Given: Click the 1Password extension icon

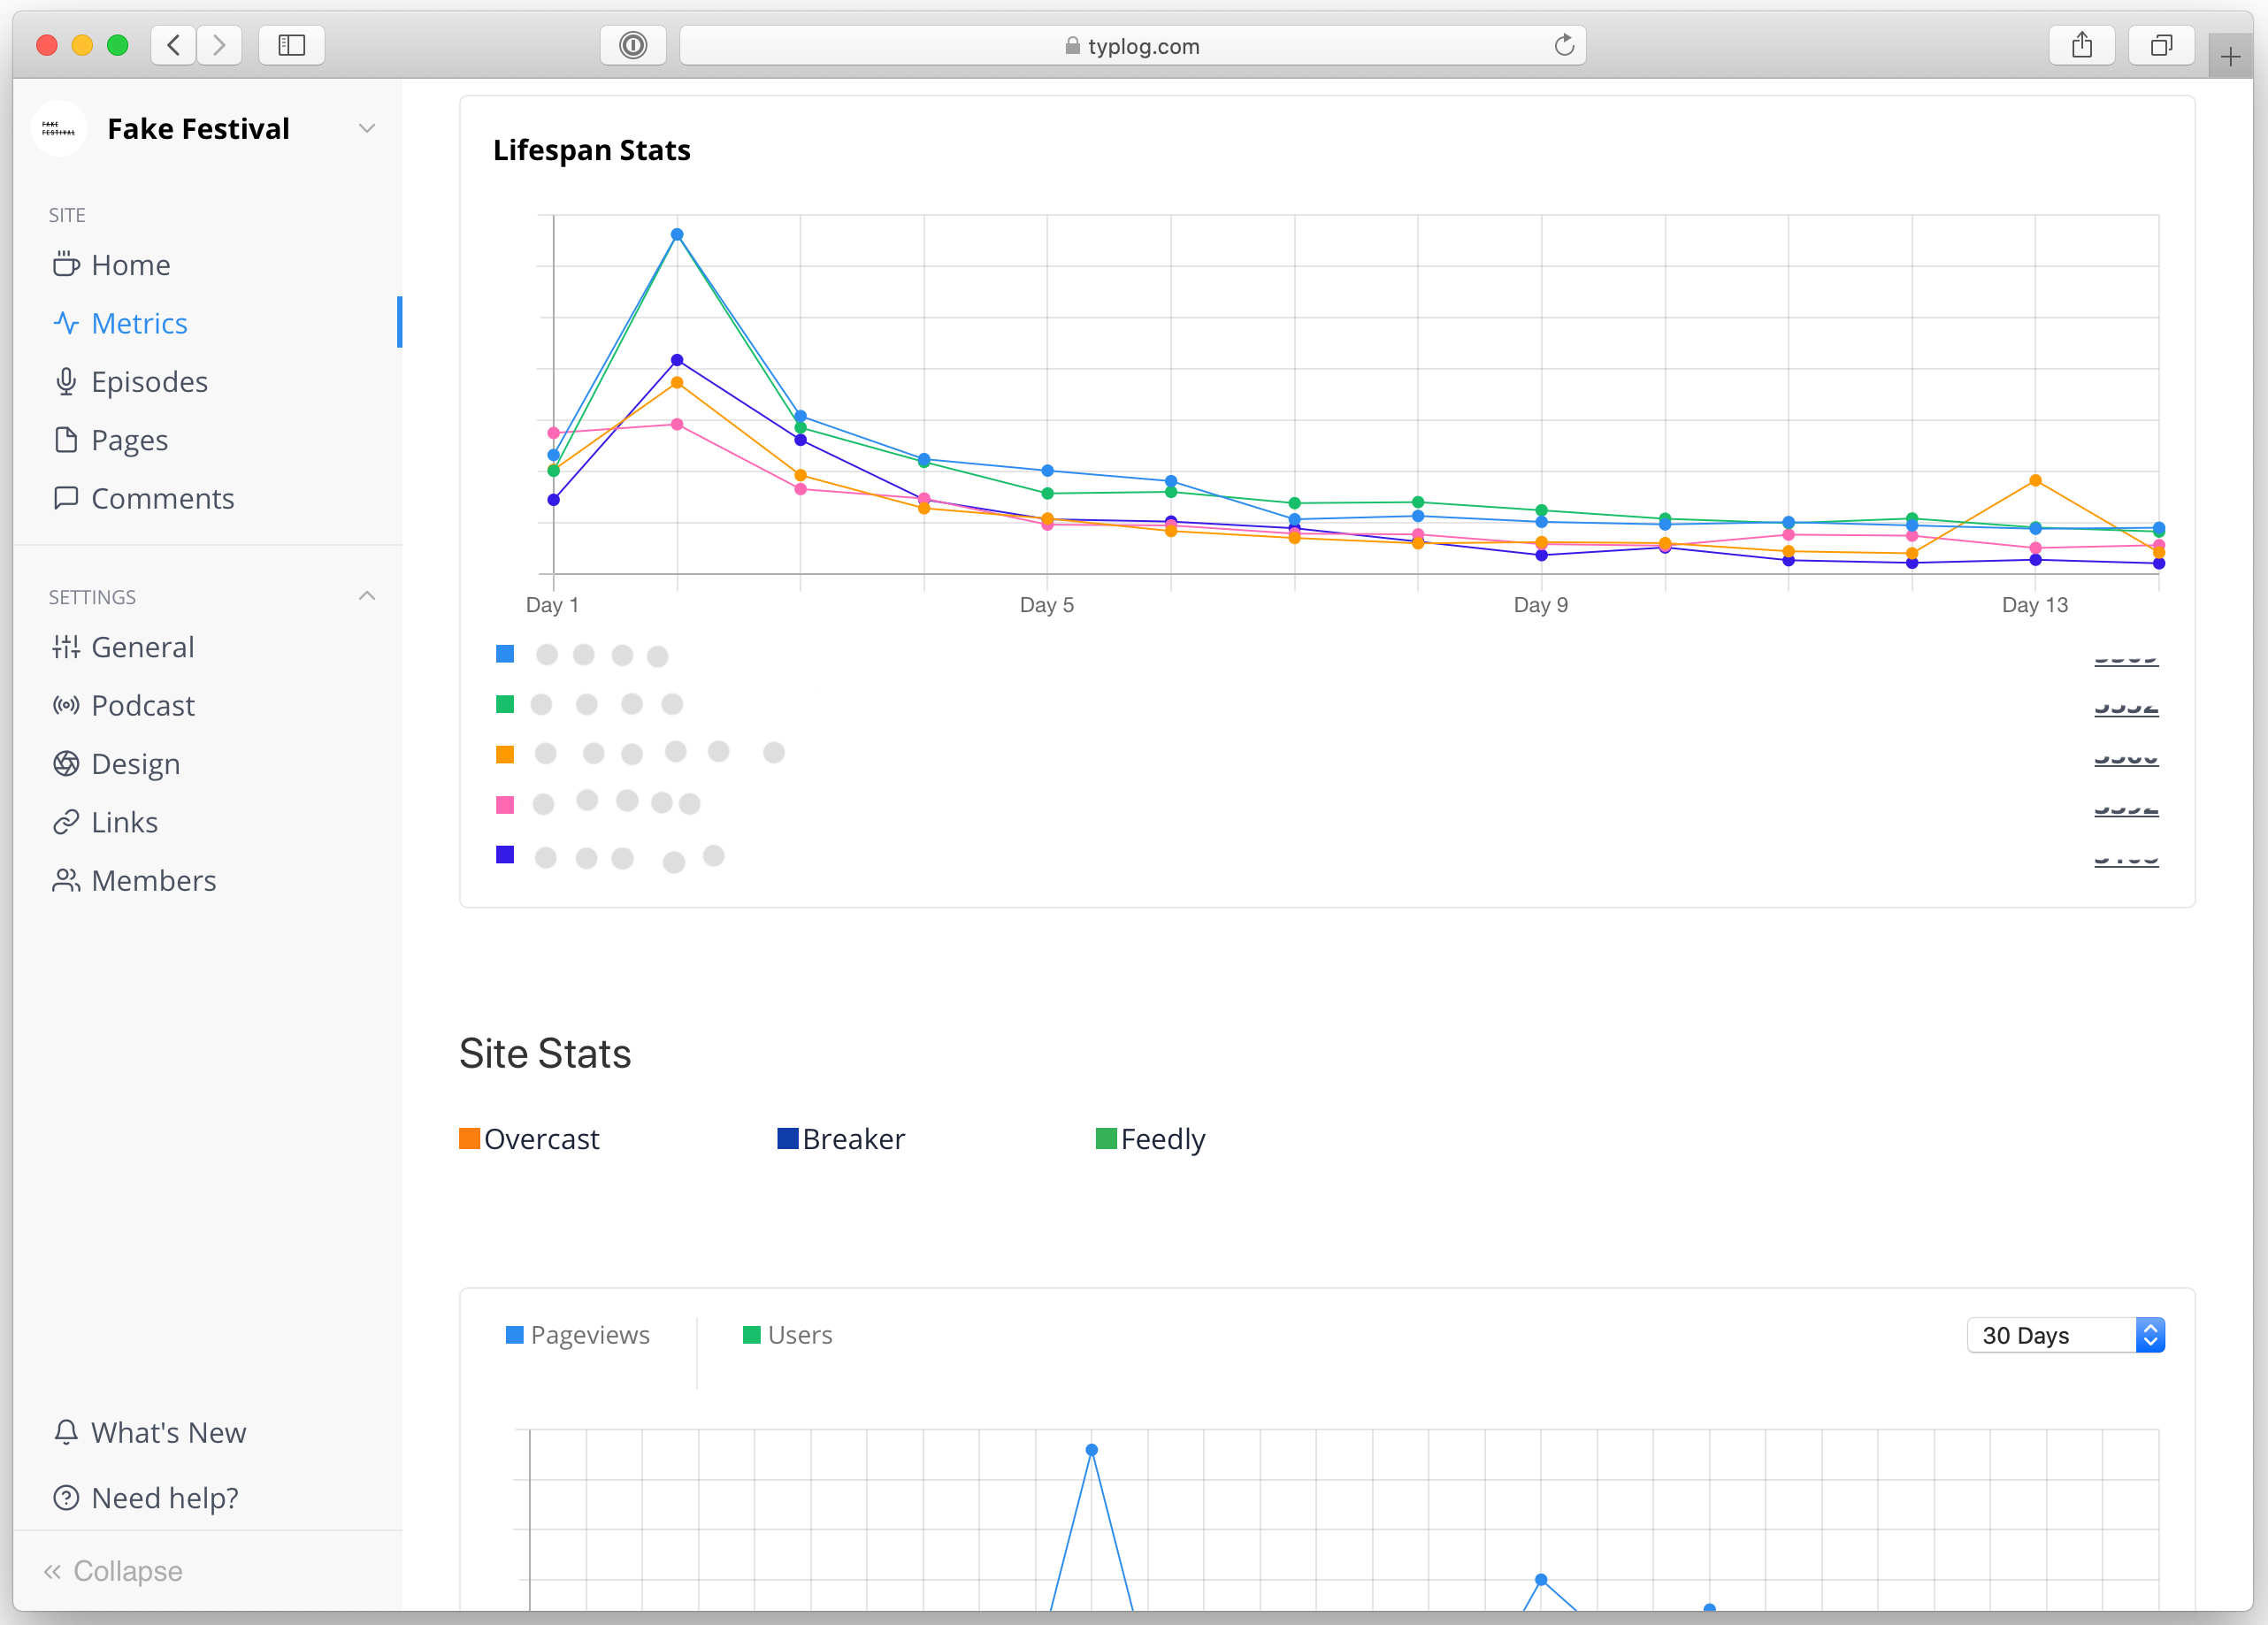Looking at the screenshot, I should click(633, 45).
